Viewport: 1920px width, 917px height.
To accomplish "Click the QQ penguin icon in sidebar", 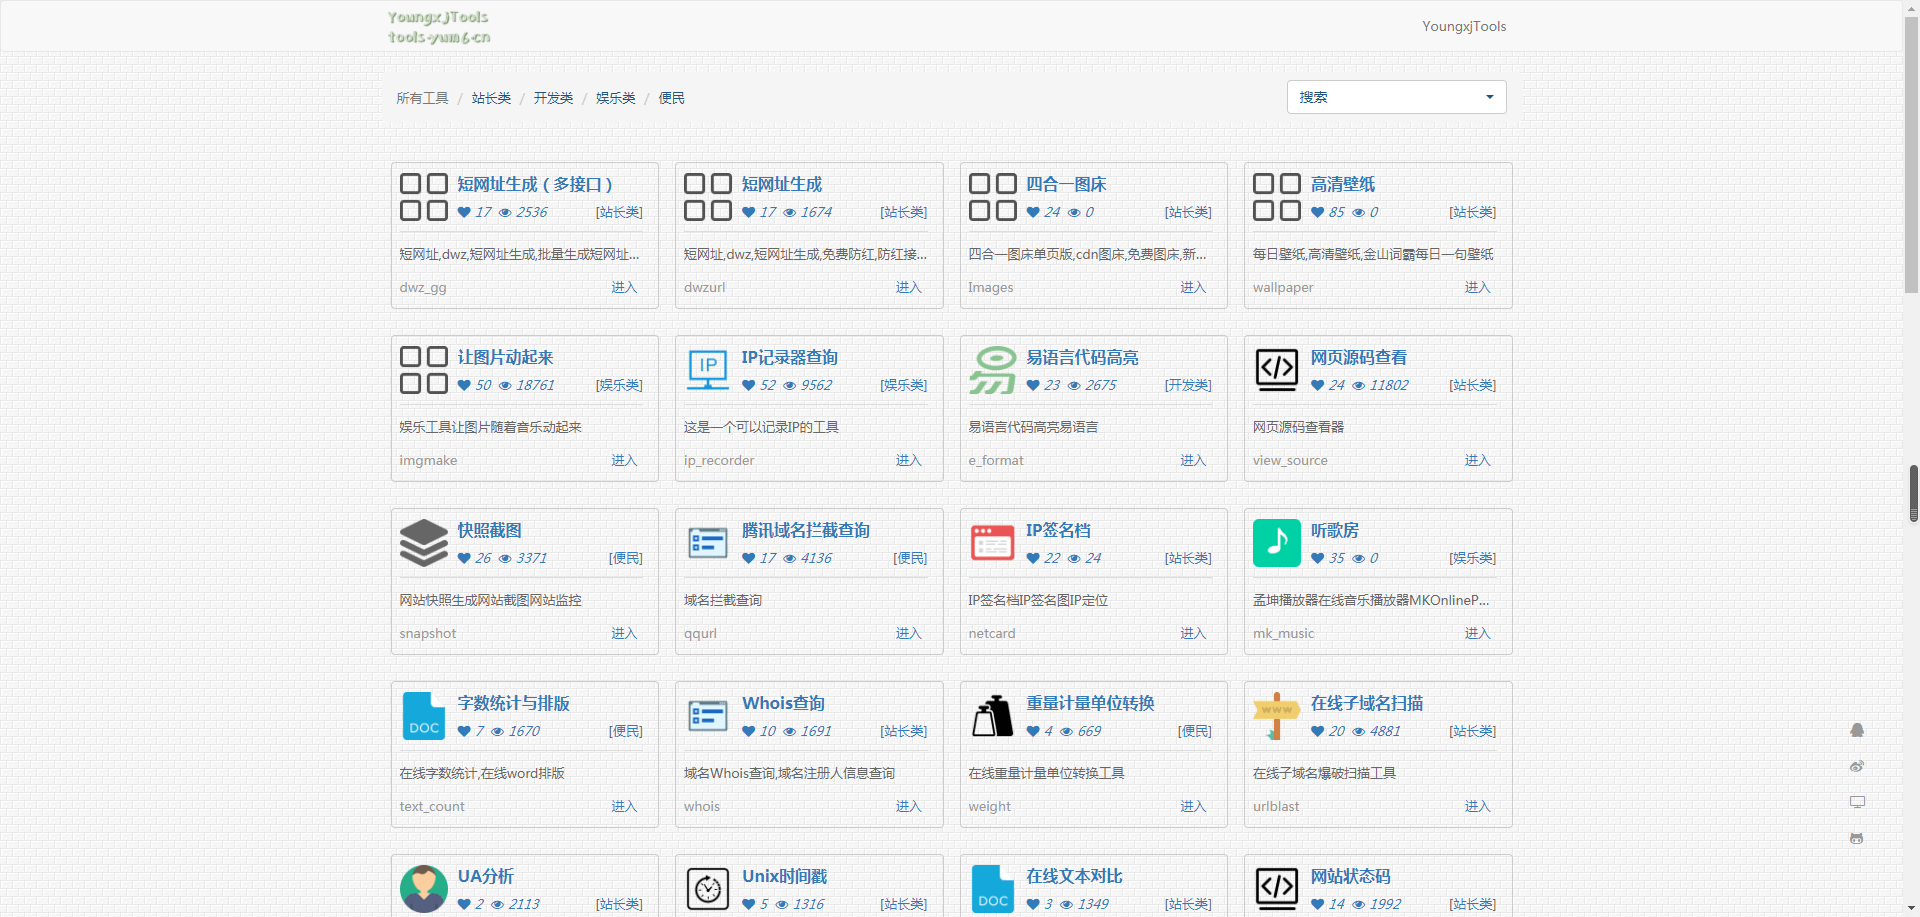I will [x=1857, y=730].
